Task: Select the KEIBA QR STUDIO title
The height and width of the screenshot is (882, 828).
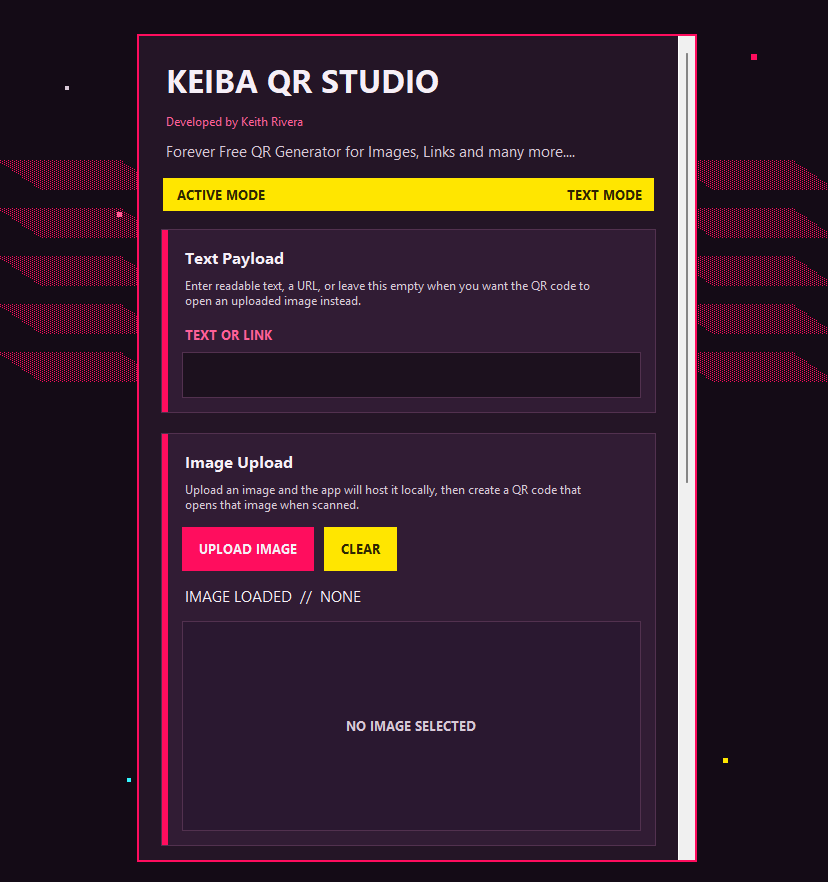Action: [x=303, y=82]
